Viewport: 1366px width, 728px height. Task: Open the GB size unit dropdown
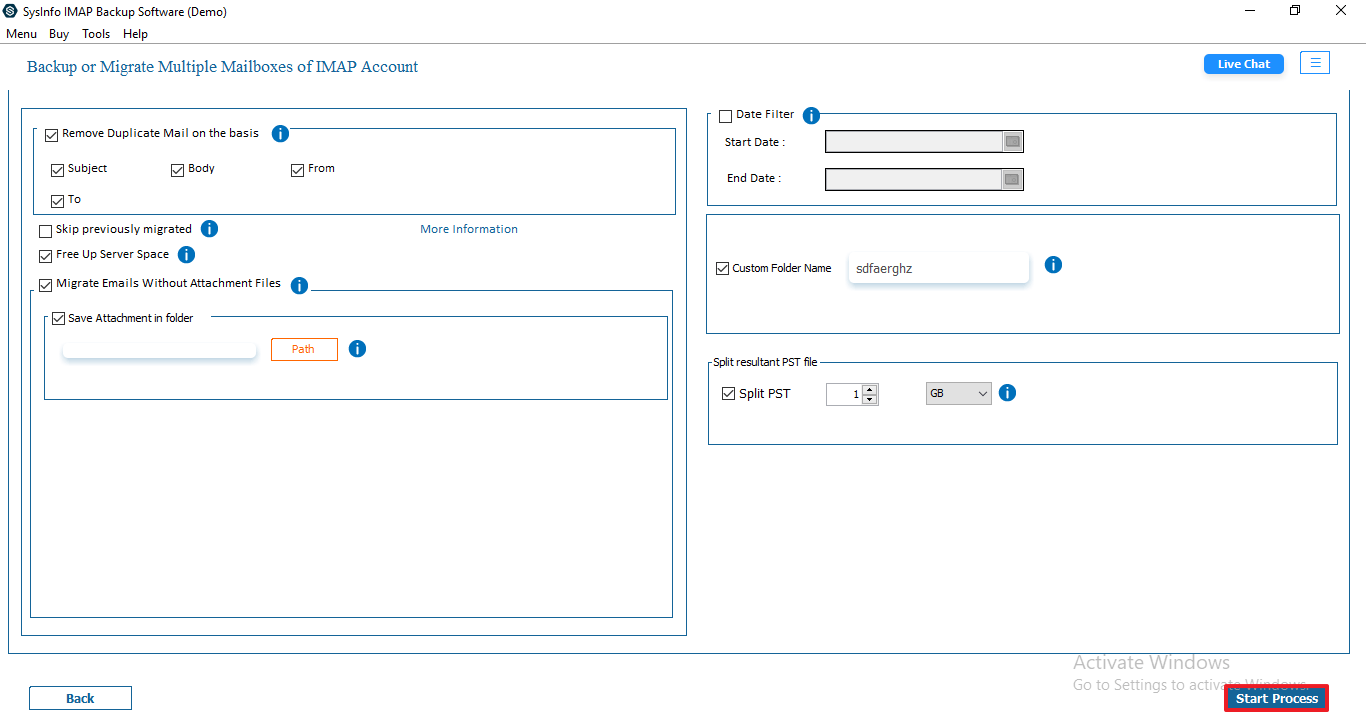pos(959,394)
